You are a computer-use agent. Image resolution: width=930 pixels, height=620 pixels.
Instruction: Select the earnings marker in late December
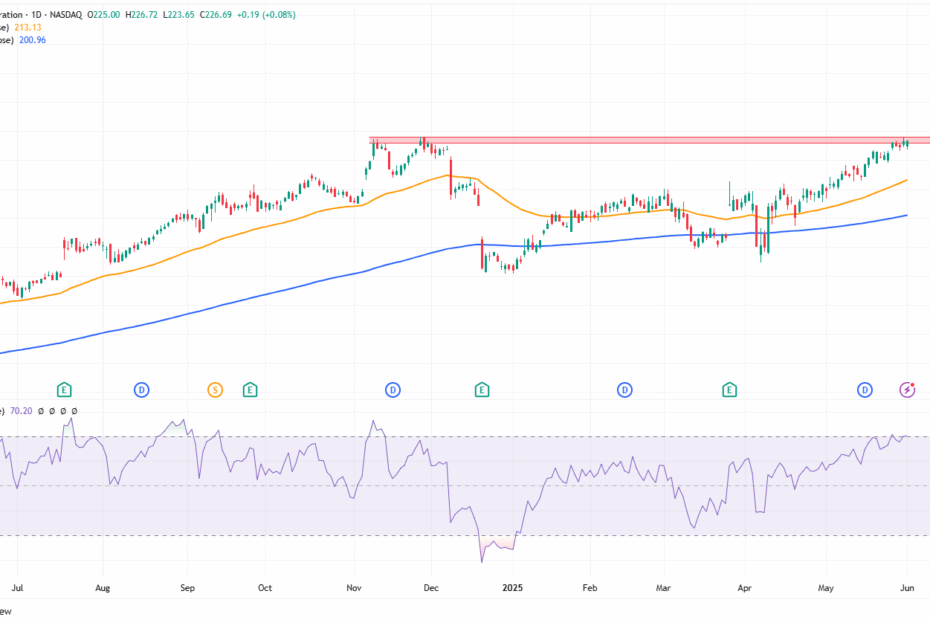[482, 389]
